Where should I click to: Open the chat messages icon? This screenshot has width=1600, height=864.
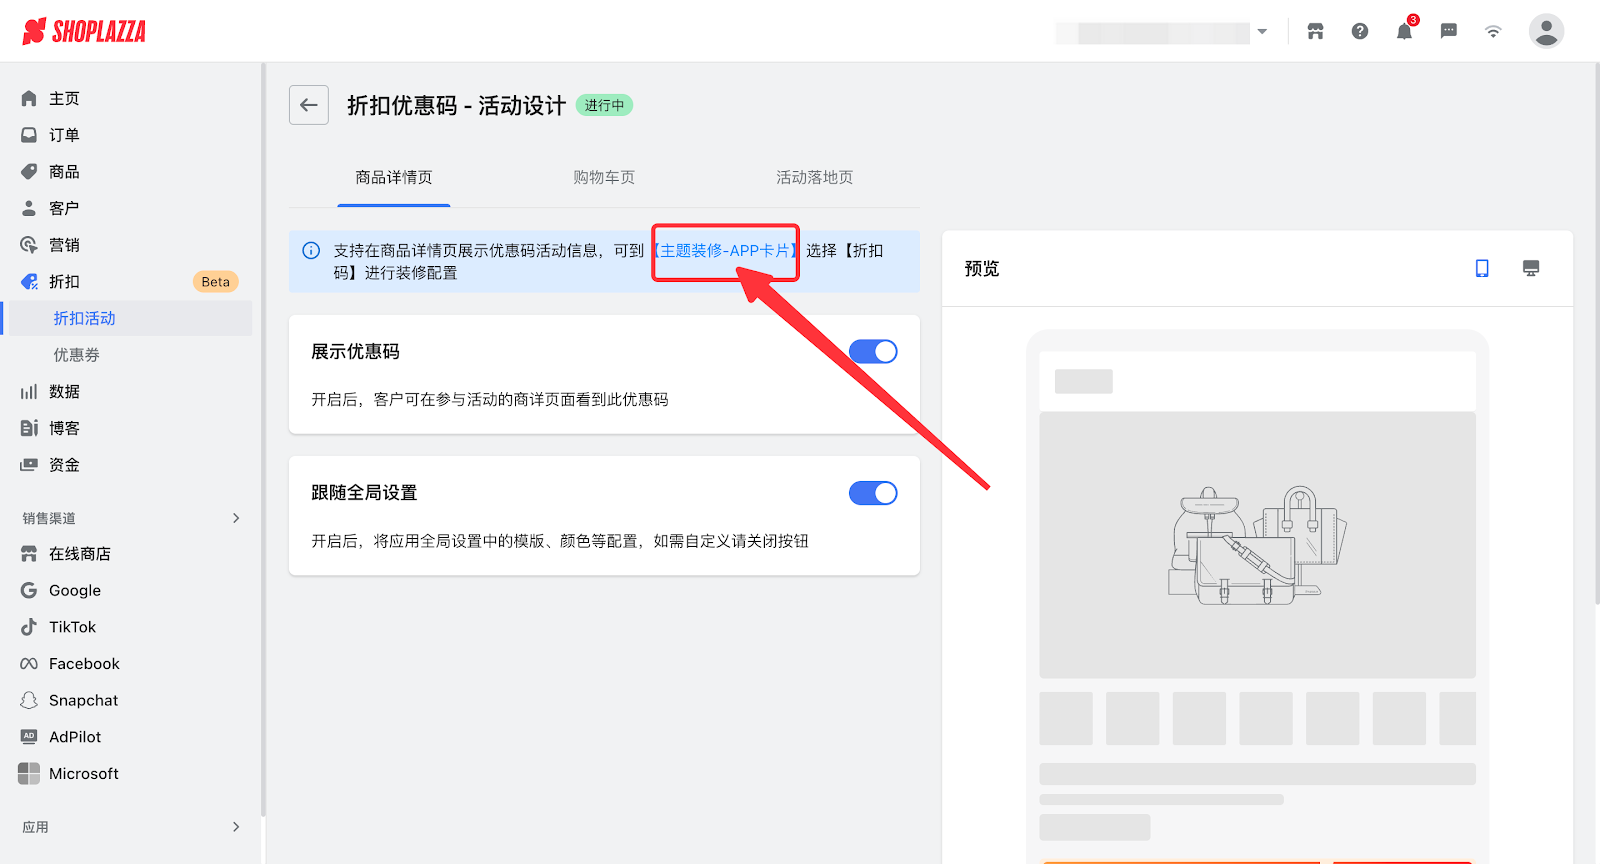click(x=1448, y=31)
